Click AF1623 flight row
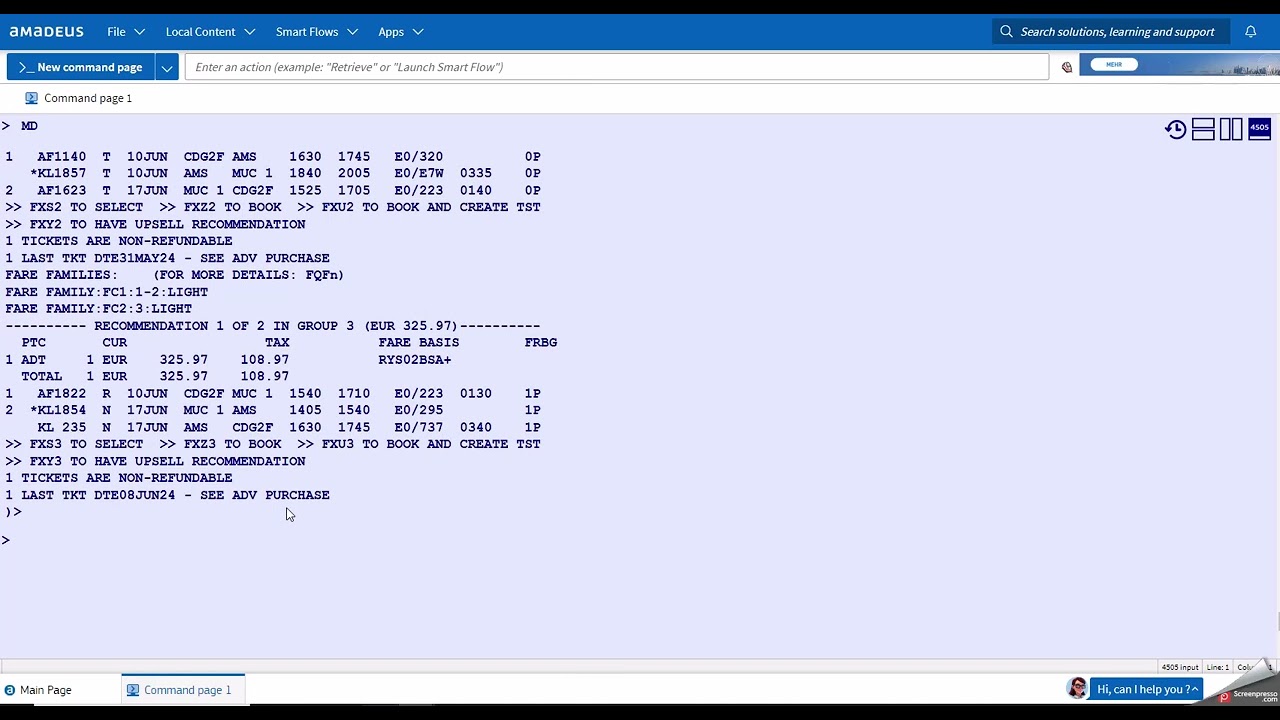 click(273, 190)
